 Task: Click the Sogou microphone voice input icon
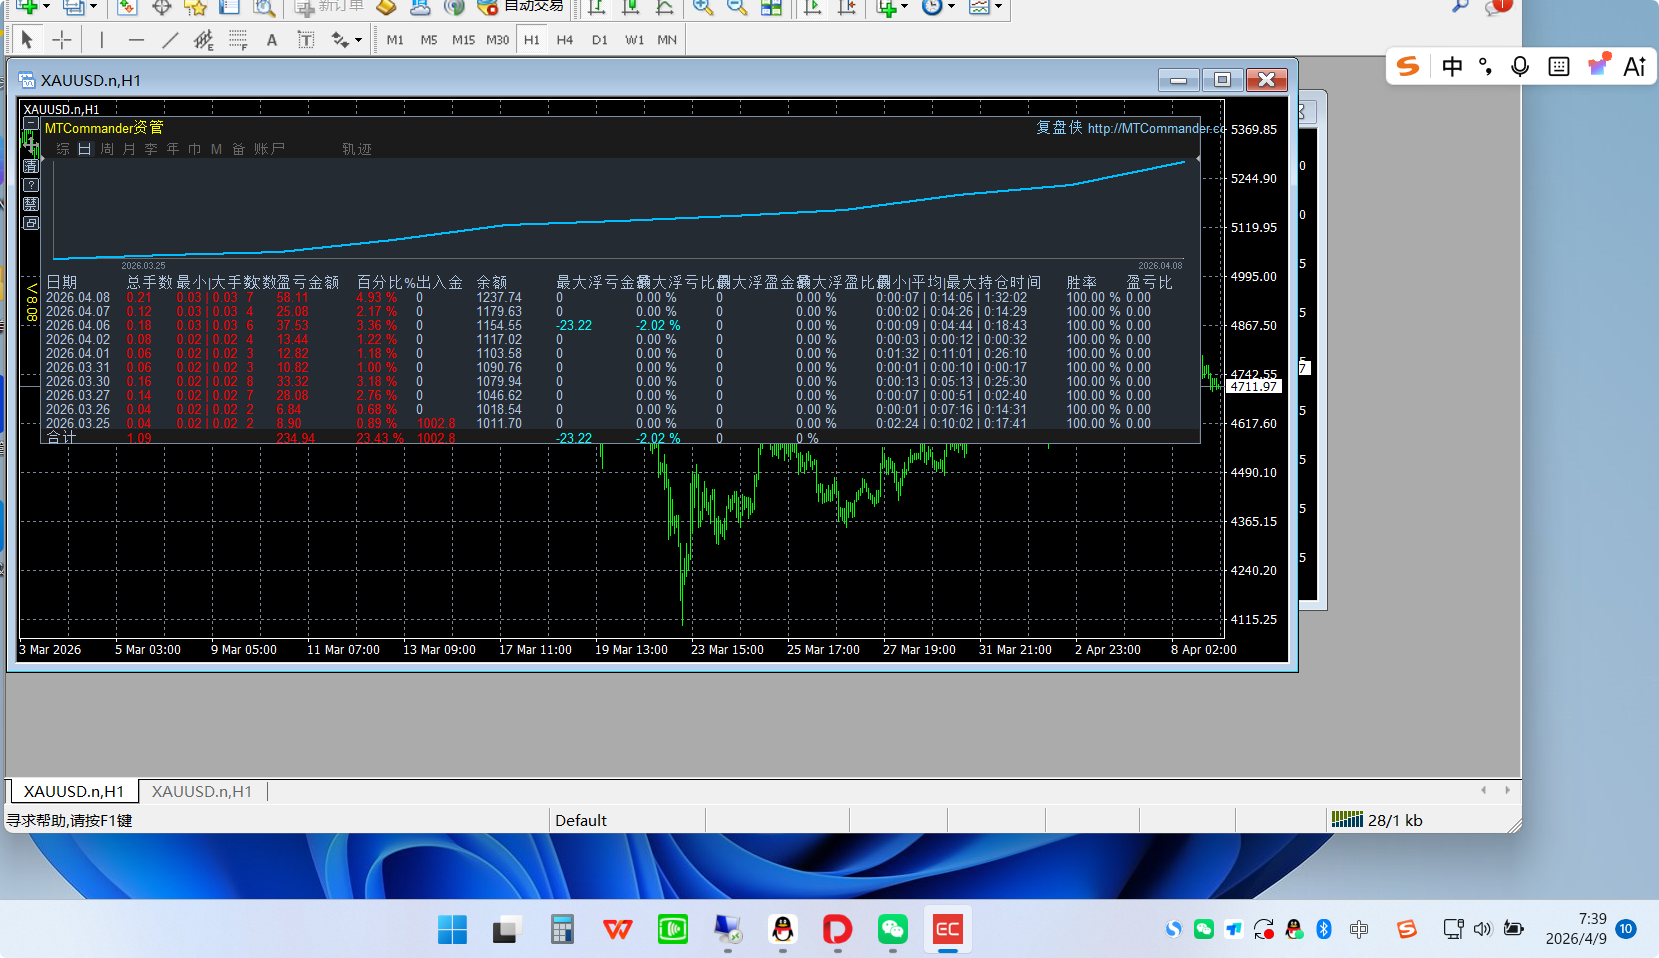[1520, 66]
